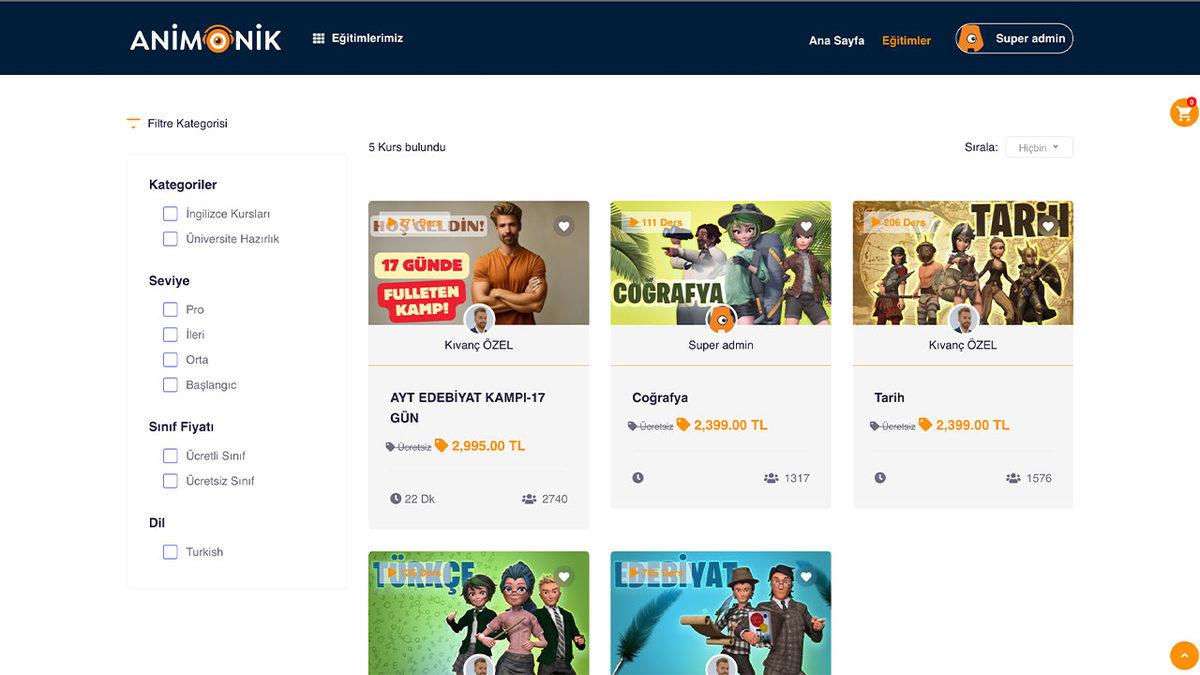Expand the Eğitimlerimiz menu
This screenshot has height=675, width=1200.
click(x=358, y=38)
